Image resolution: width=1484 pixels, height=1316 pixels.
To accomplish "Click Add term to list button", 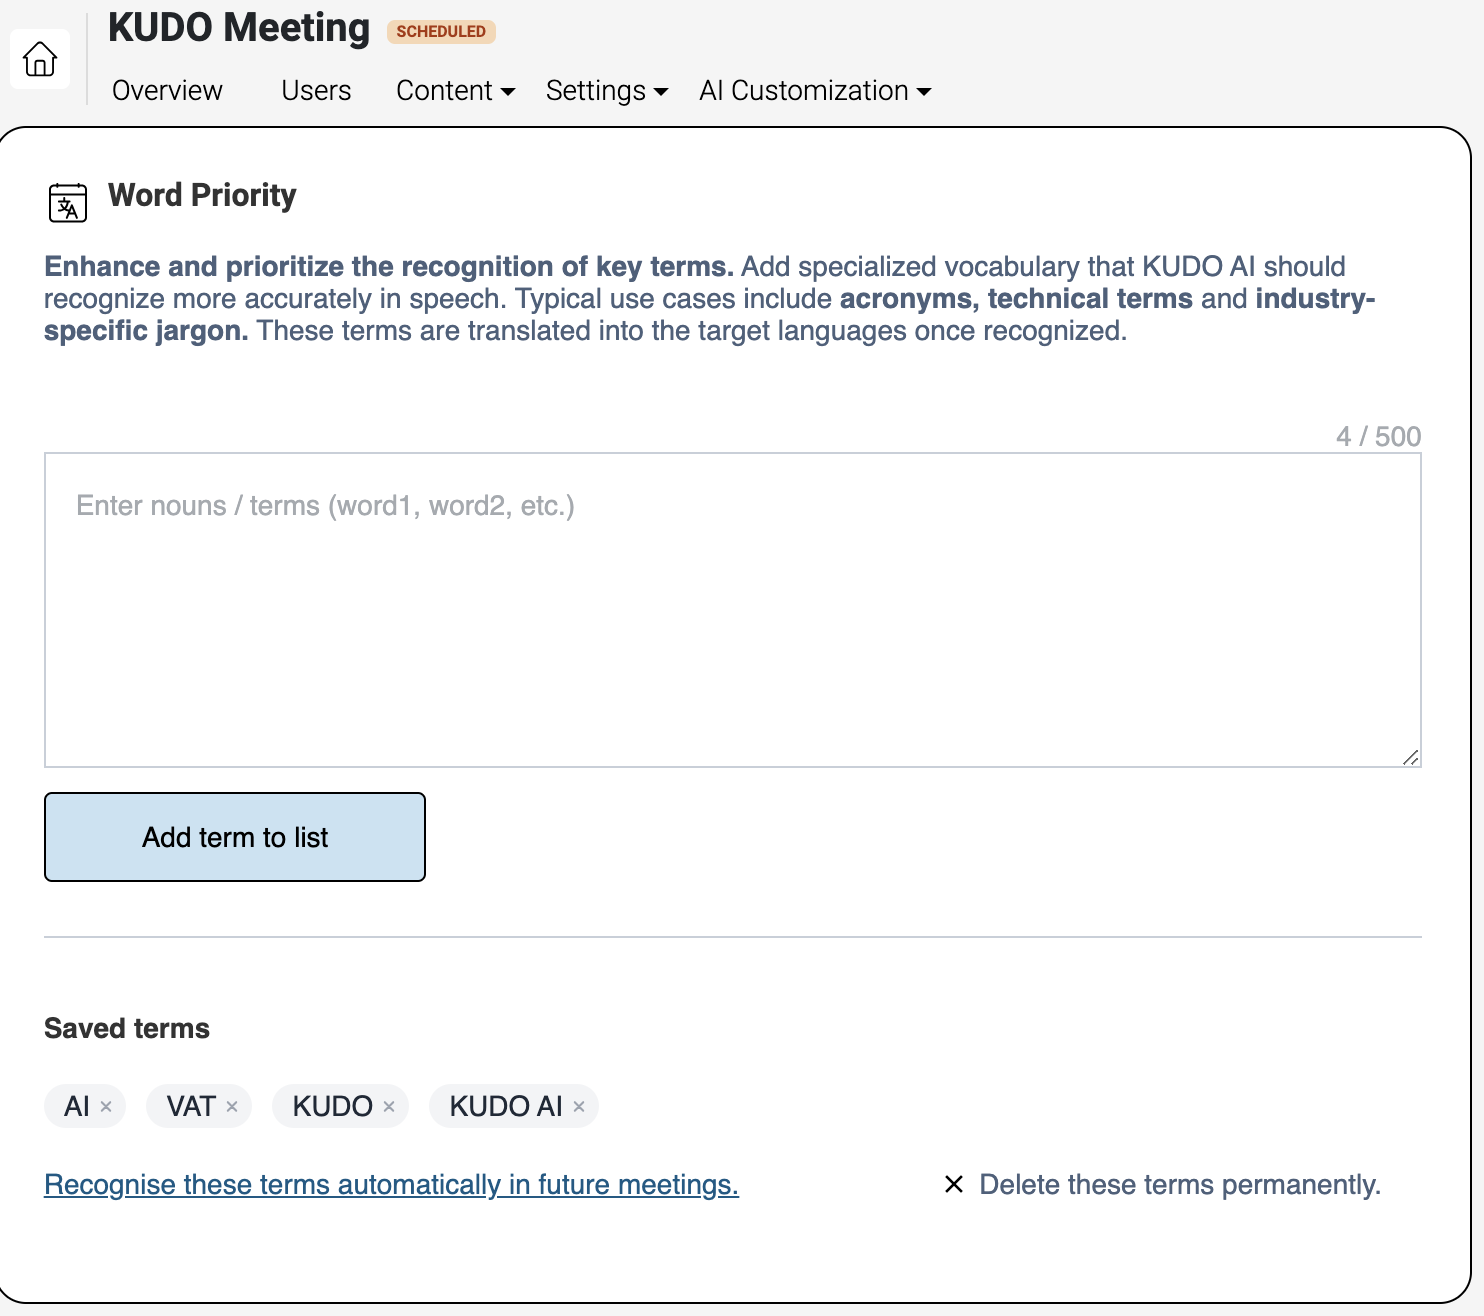I will pyautogui.click(x=235, y=837).
